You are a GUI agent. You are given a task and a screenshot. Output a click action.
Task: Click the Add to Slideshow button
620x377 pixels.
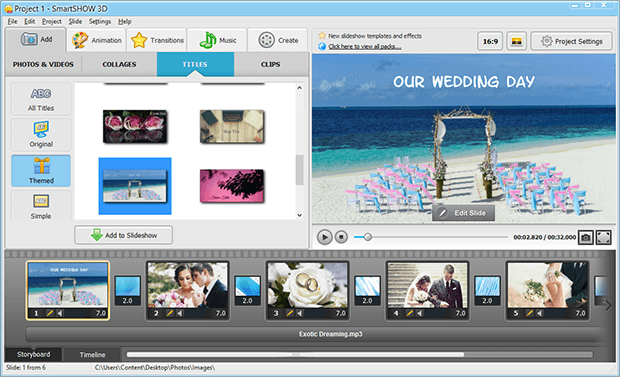[x=123, y=235]
